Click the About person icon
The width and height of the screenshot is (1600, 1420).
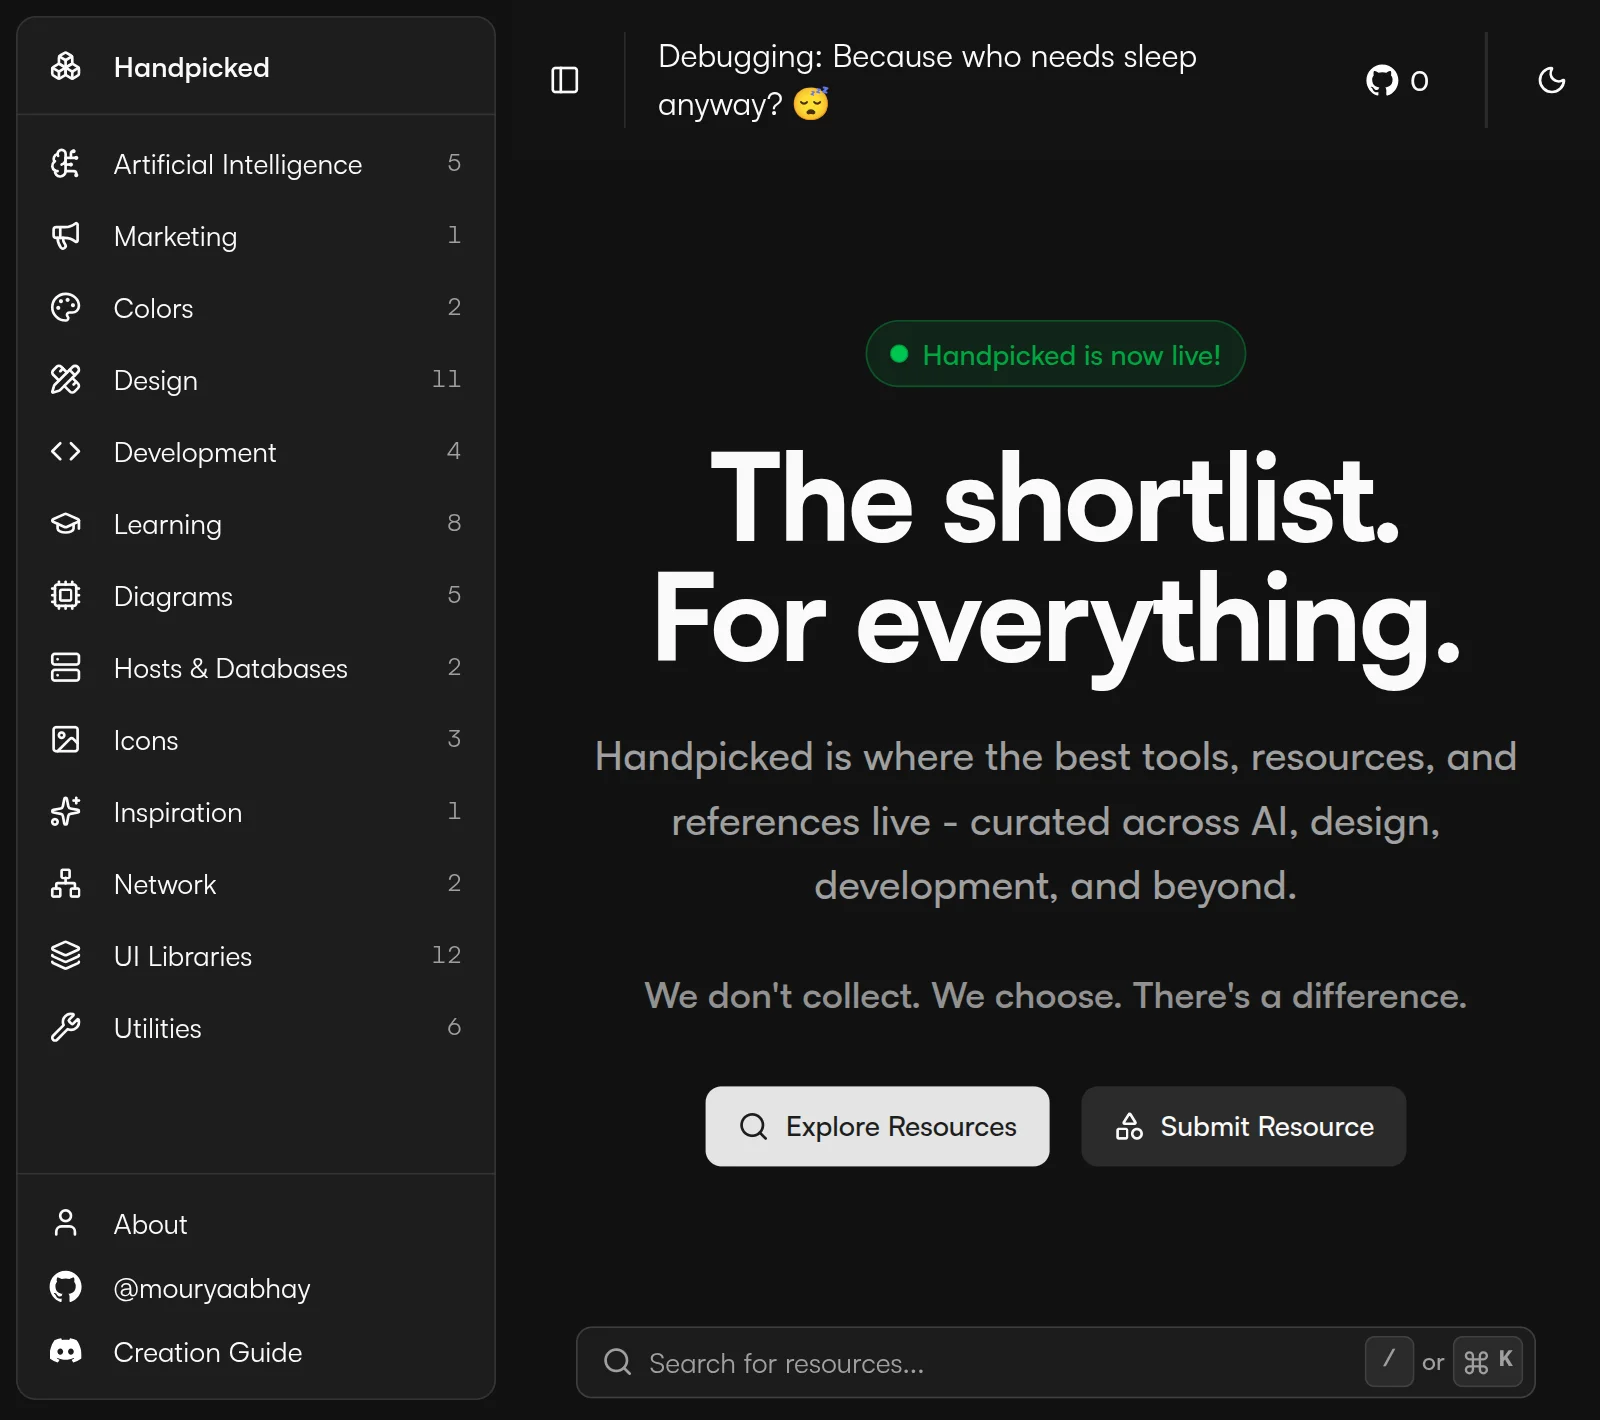[x=66, y=1223]
